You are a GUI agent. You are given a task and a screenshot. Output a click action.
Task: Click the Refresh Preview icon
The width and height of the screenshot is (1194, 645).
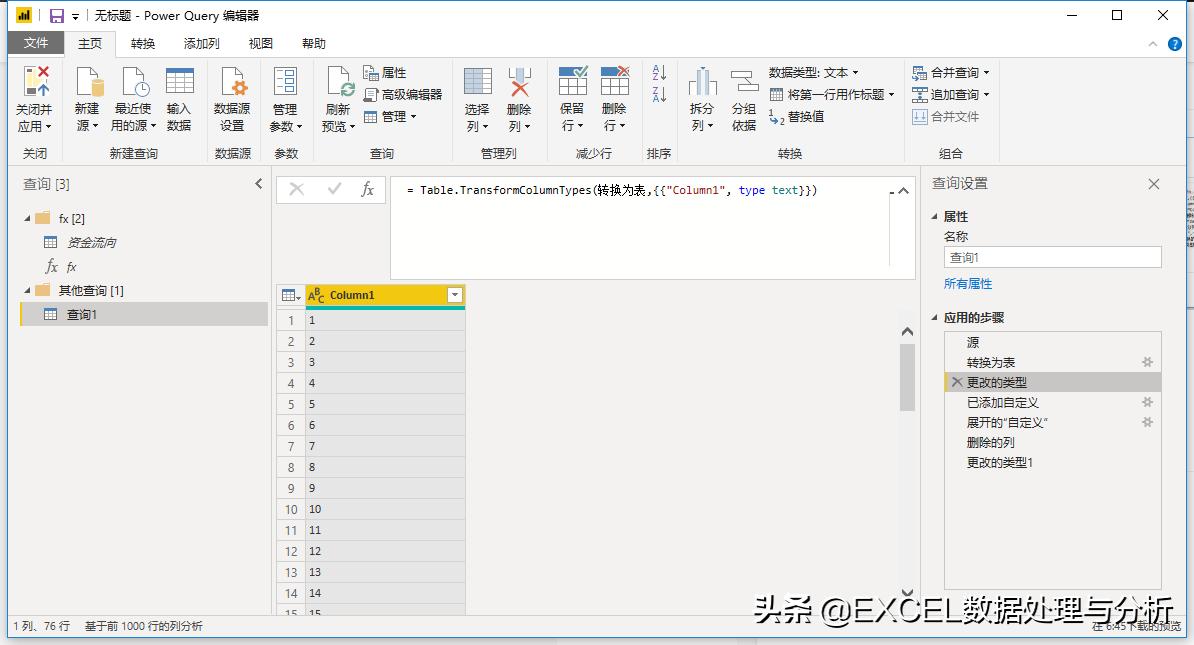340,81
